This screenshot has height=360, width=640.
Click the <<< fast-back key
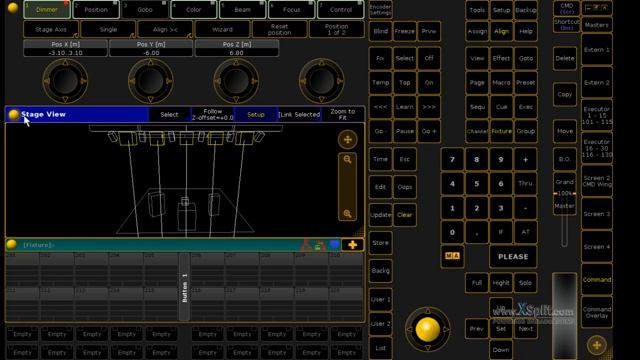click(380, 107)
